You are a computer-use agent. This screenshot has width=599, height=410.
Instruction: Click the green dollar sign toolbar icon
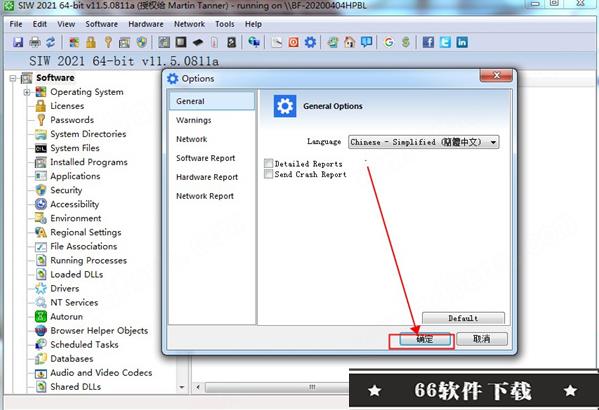pyautogui.click(x=406, y=42)
